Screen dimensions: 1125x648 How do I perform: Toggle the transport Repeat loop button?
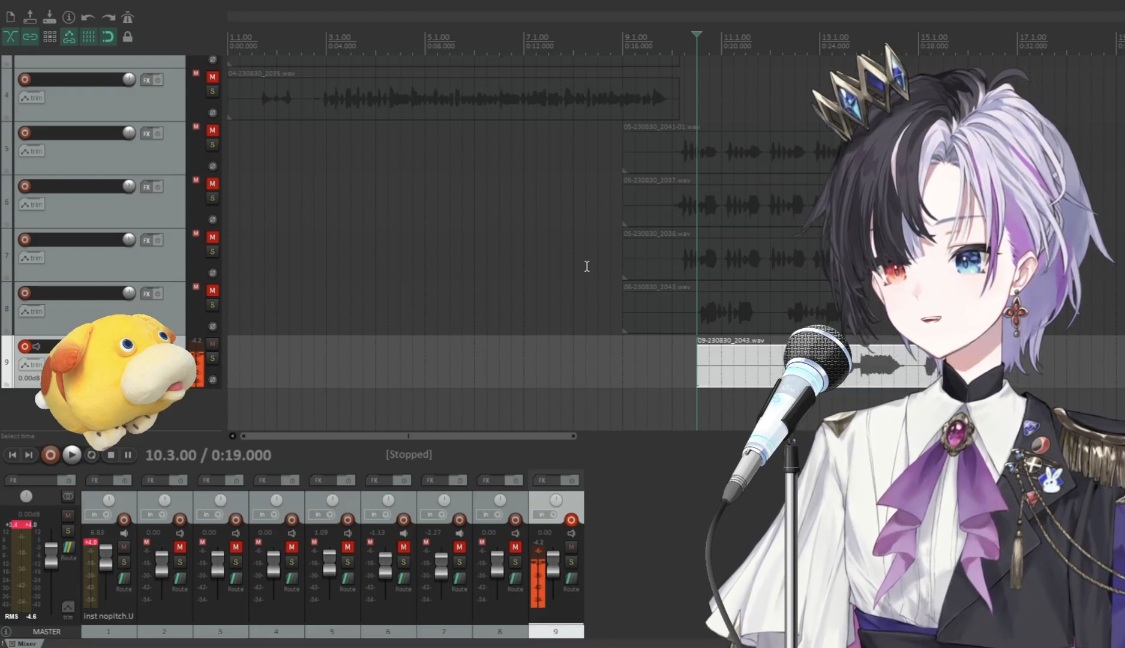coord(91,455)
